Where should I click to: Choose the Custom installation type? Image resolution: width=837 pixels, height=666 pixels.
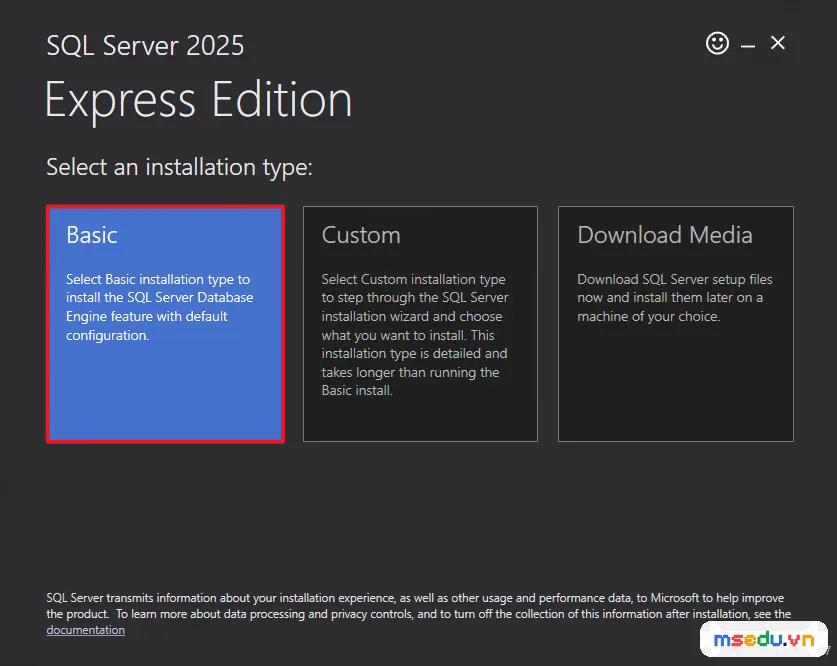coord(420,324)
